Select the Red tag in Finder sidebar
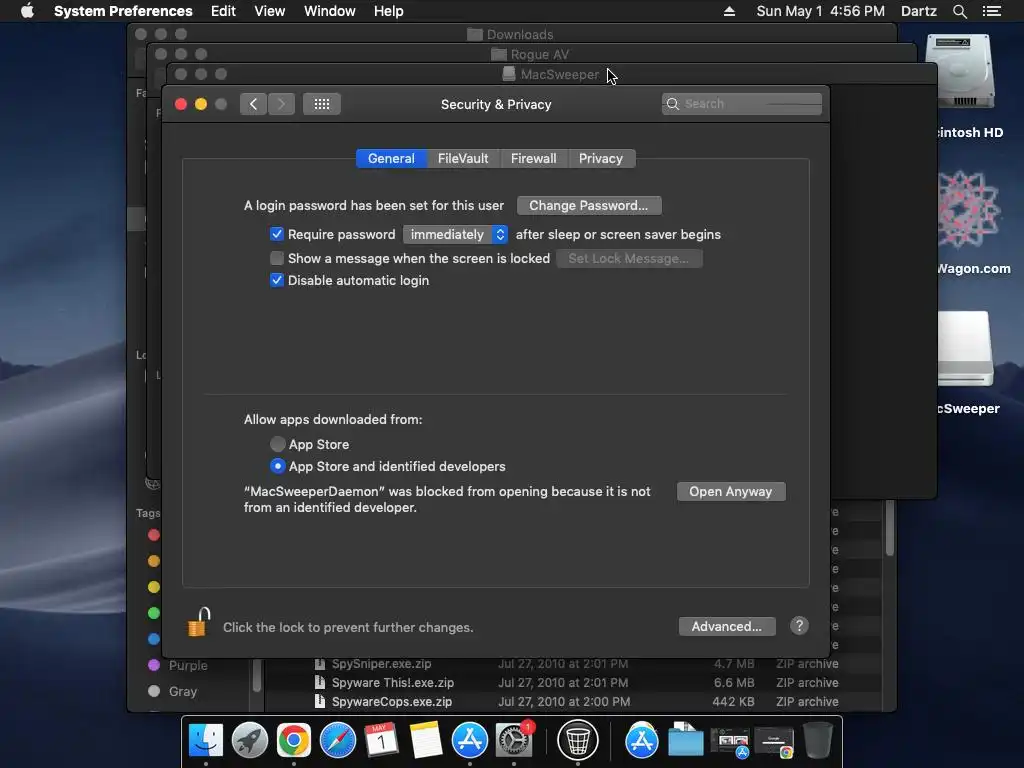 (153, 535)
